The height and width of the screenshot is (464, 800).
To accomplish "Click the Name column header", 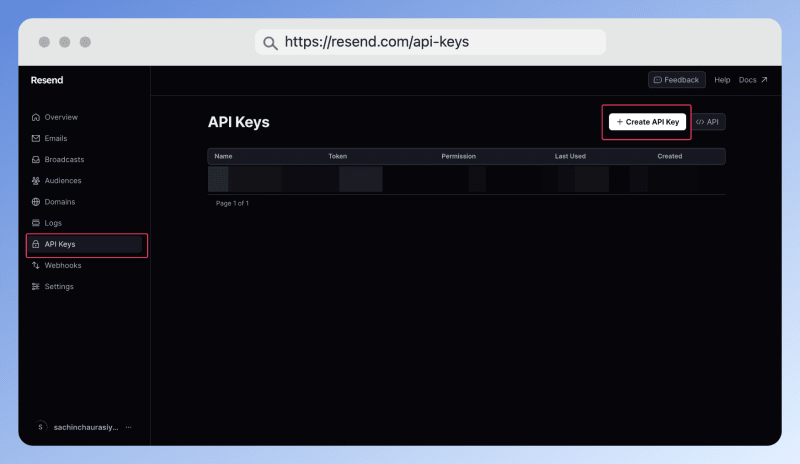I will coord(223,156).
